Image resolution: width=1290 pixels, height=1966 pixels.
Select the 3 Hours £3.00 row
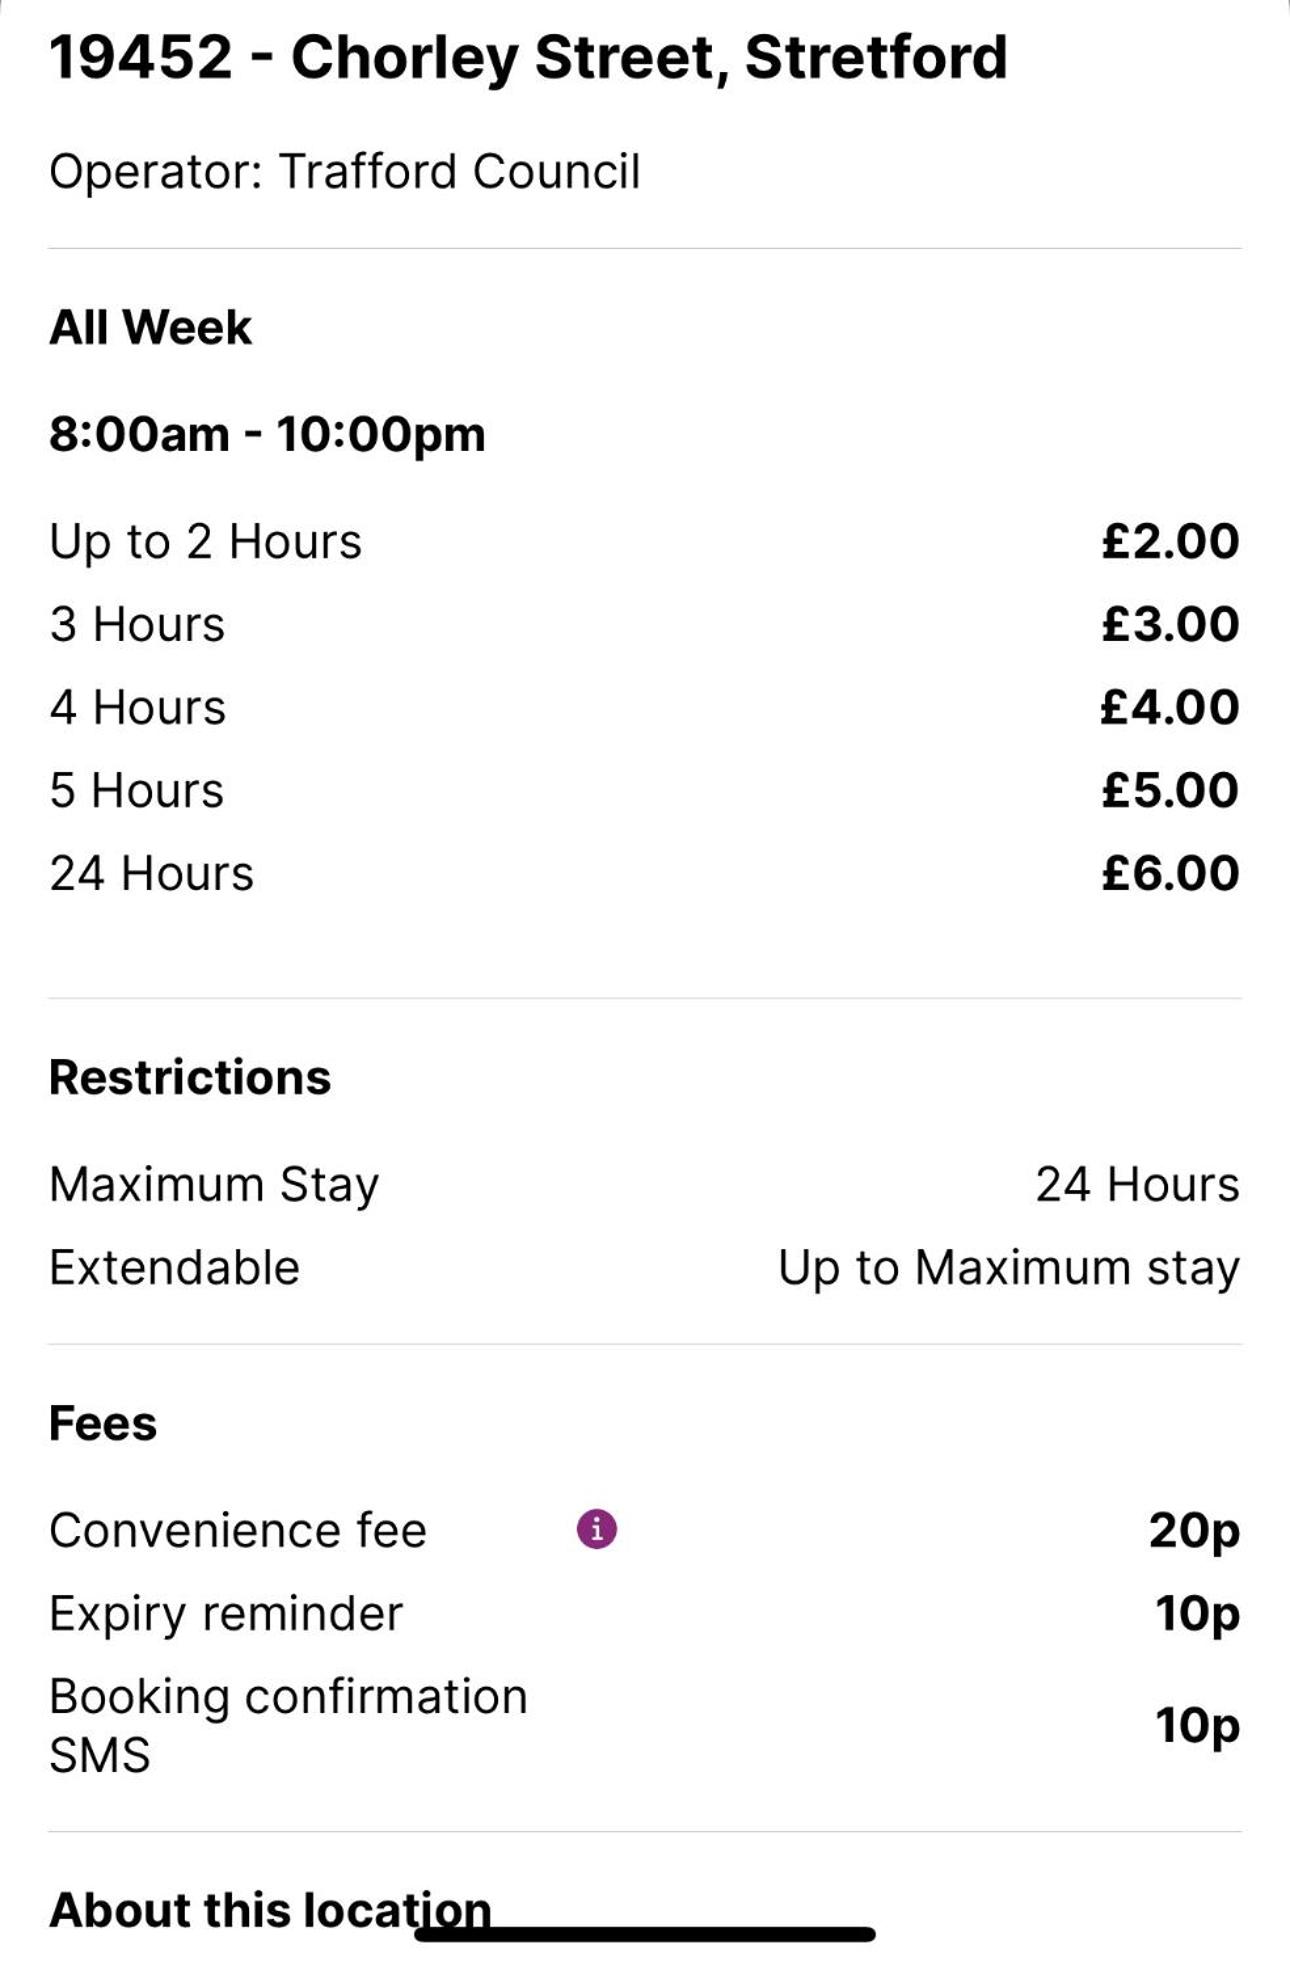[x=645, y=624]
